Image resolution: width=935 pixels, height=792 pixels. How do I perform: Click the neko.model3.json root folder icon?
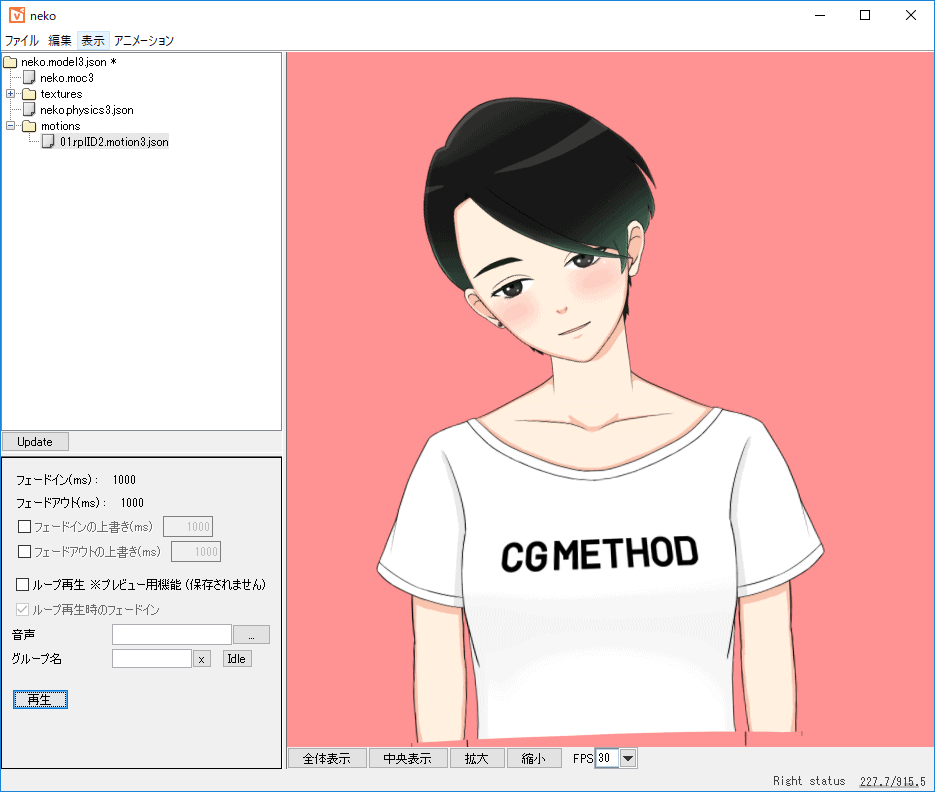(11, 62)
